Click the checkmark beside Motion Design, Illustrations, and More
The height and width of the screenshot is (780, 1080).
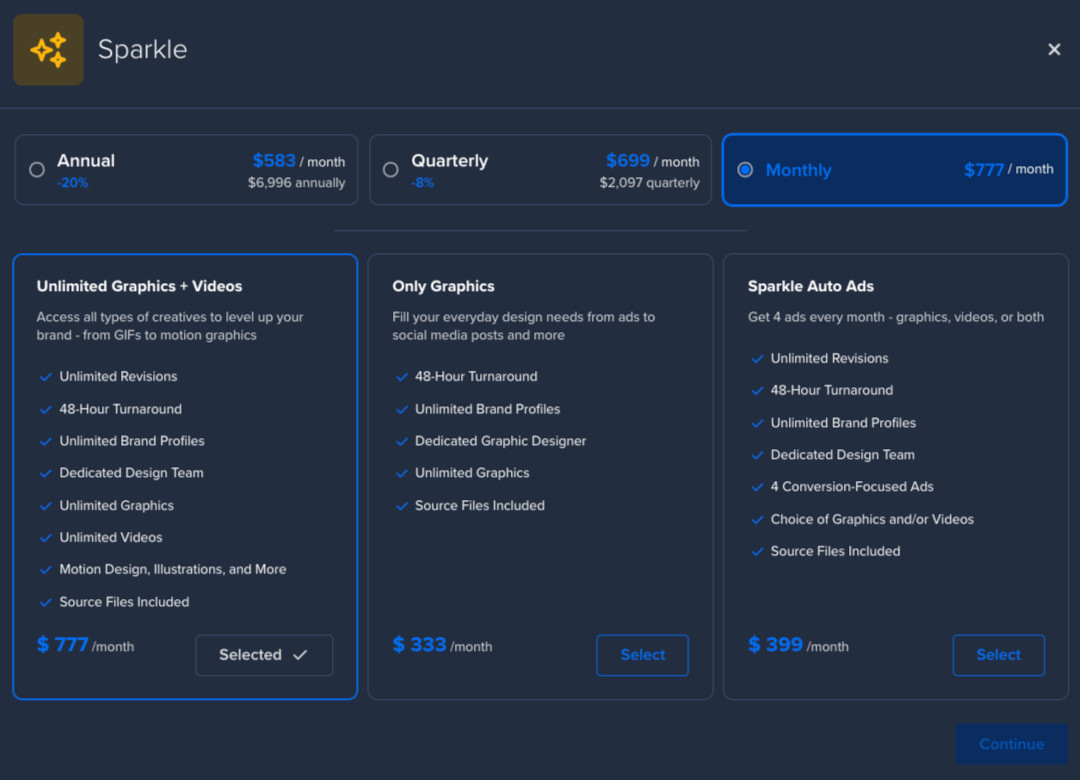tap(45, 570)
